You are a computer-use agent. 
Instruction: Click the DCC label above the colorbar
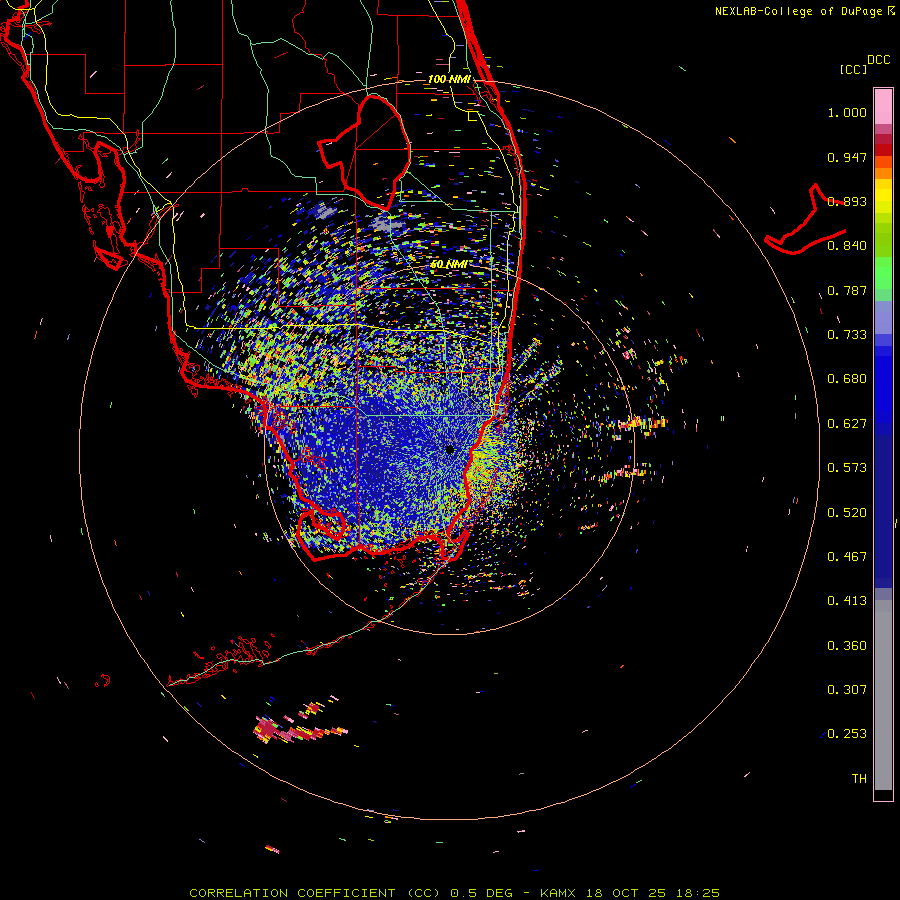coord(878,60)
